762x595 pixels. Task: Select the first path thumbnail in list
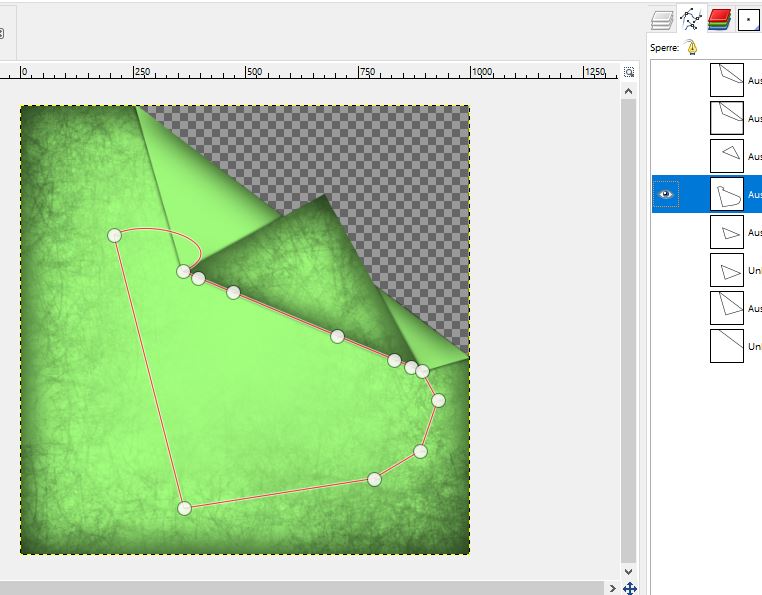coord(727,79)
